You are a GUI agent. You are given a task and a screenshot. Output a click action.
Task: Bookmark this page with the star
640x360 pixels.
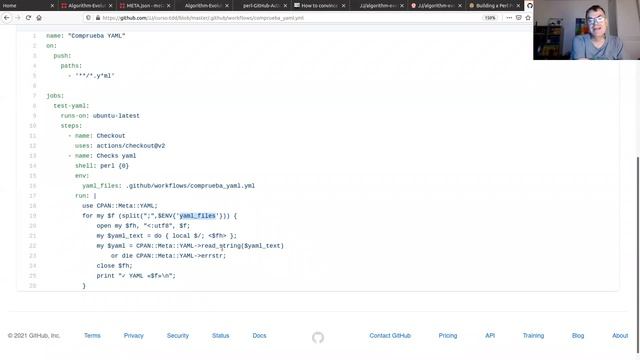point(528,18)
